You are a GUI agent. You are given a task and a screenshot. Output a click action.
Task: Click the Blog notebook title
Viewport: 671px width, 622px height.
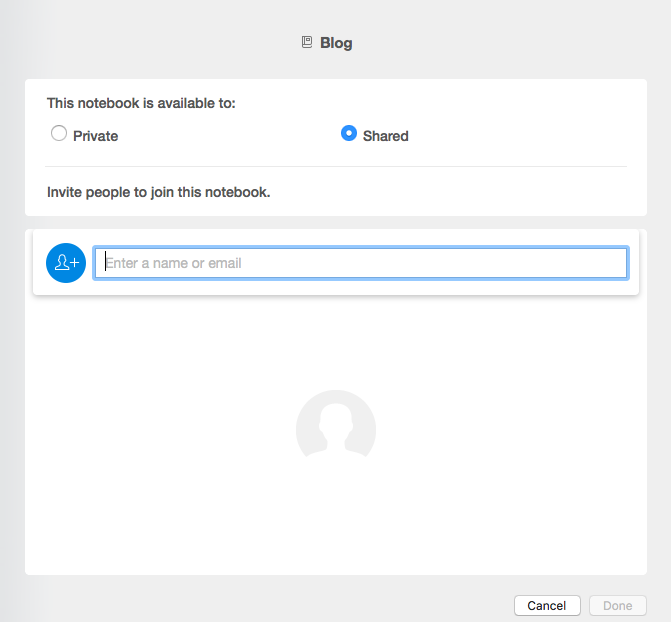tap(336, 43)
